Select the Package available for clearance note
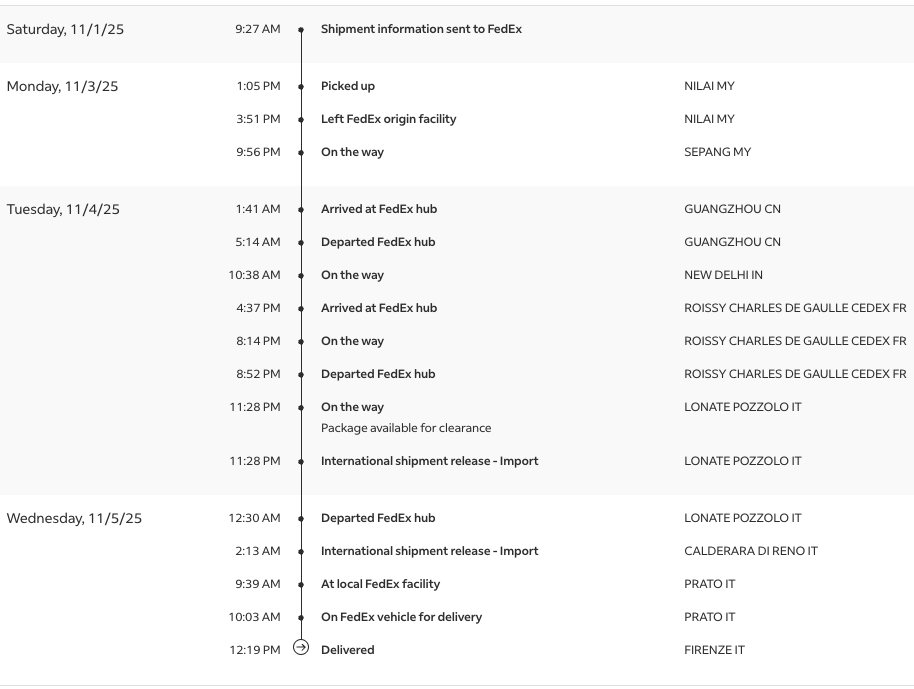The image size is (914, 689). tap(406, 428)
